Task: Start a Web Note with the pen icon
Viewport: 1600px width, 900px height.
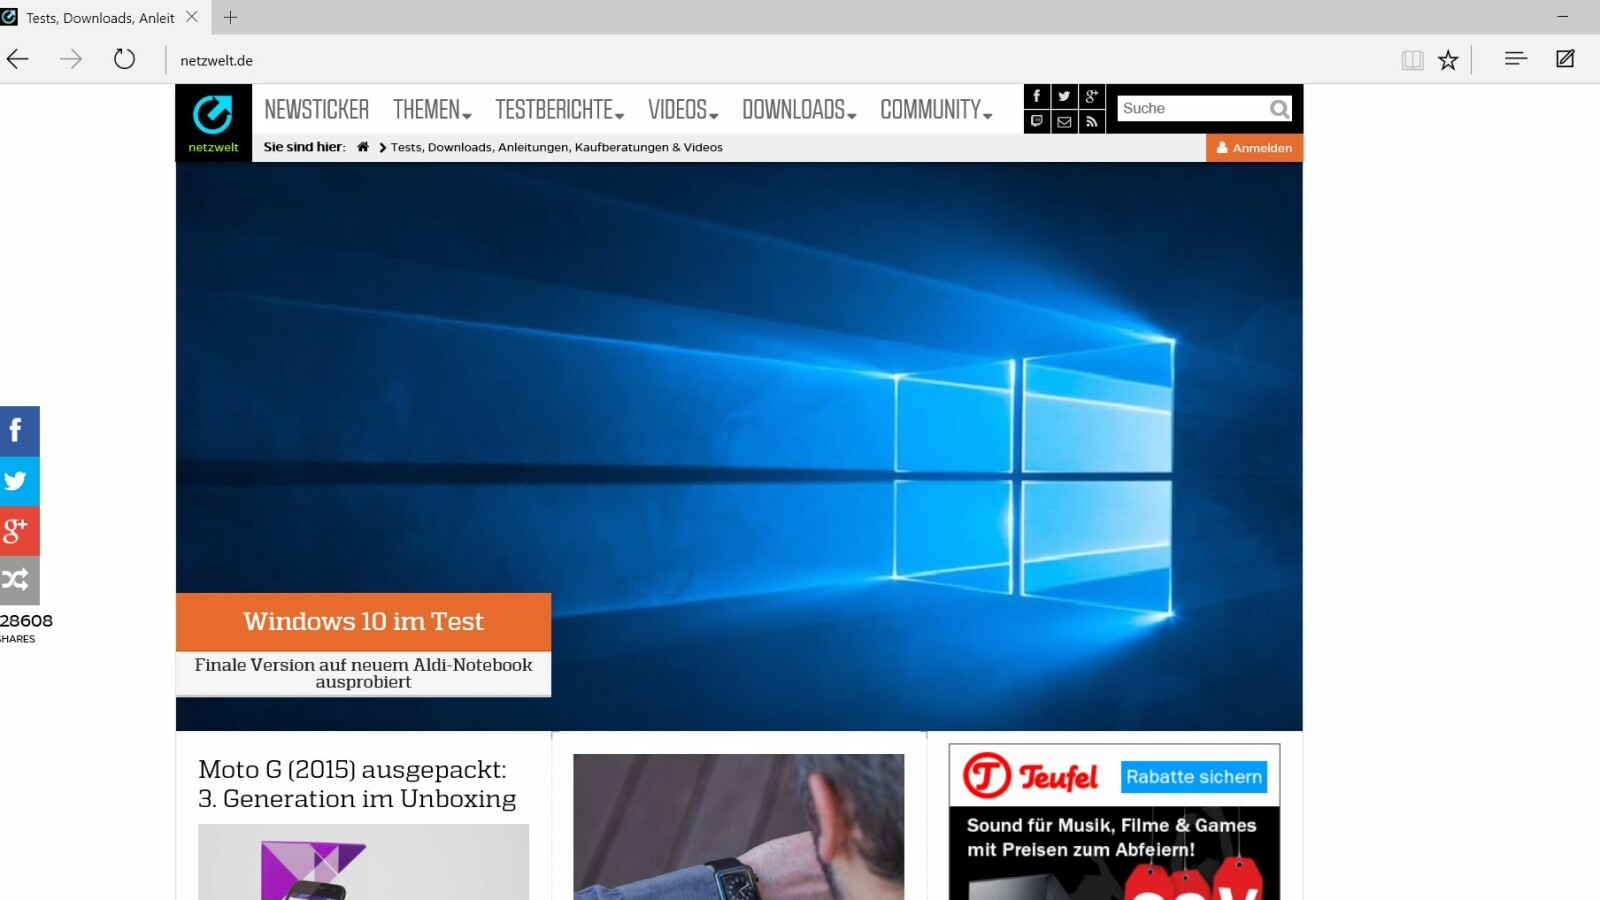Action: point(1564,60)
